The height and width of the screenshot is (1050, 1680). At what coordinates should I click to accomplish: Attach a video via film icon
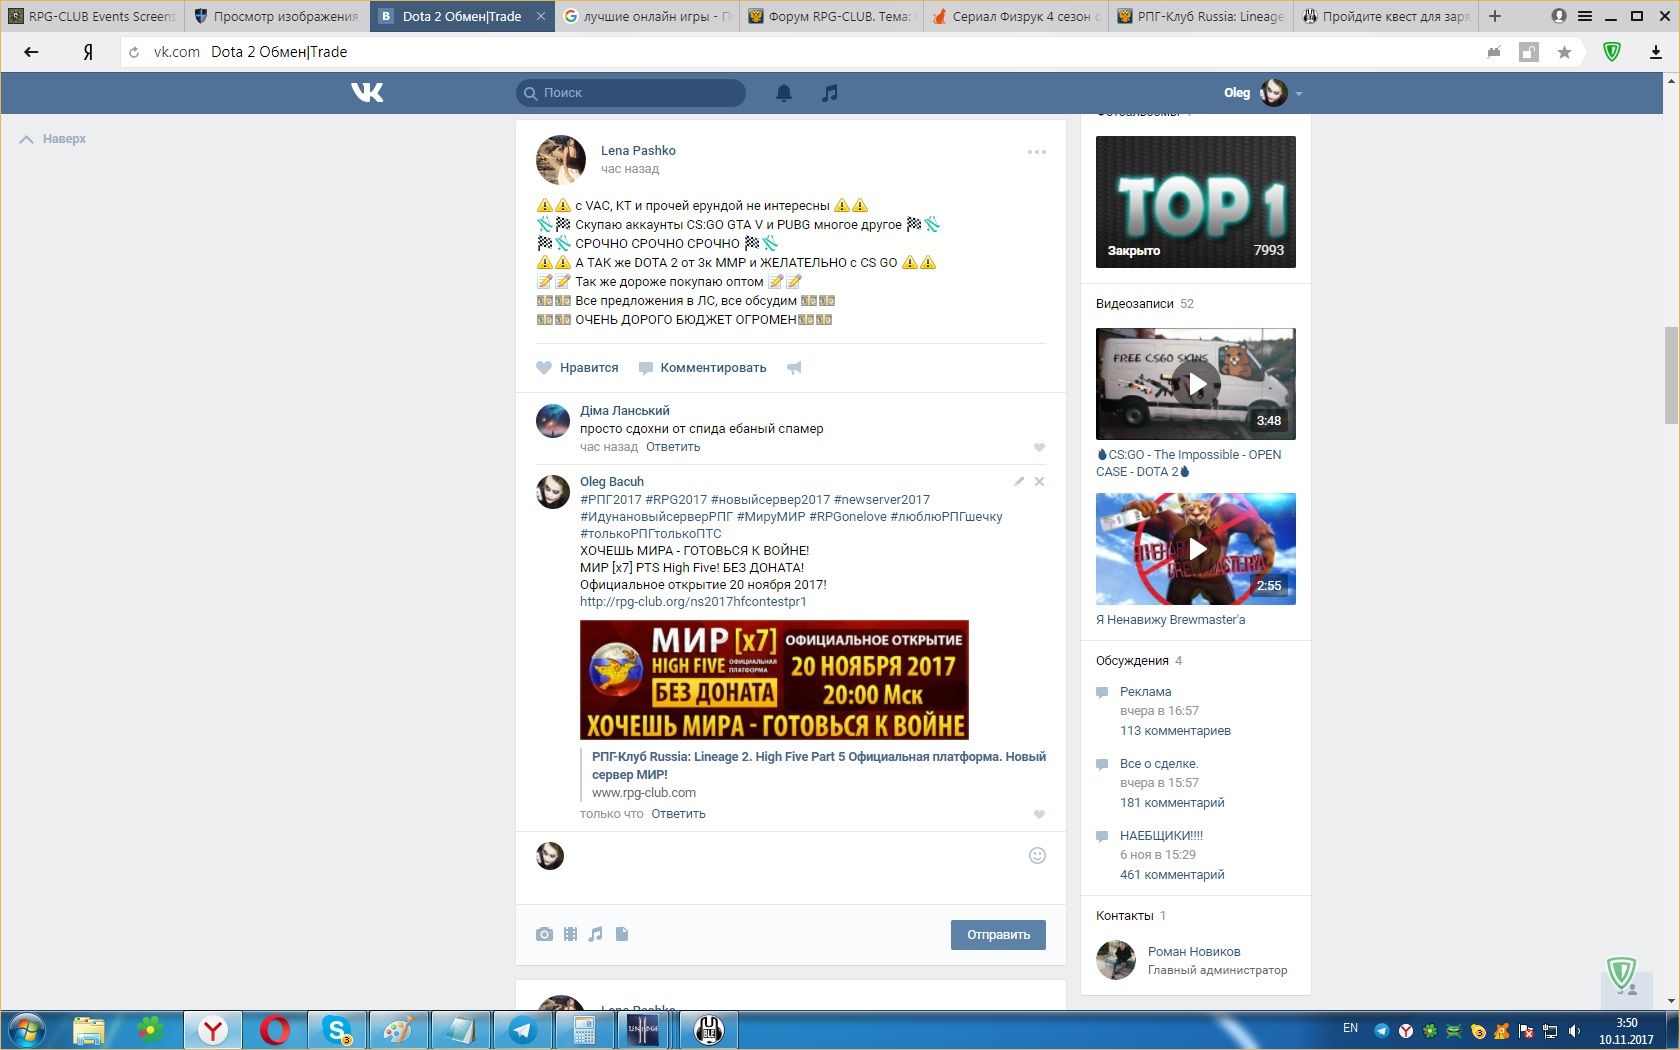click(570, 934)
